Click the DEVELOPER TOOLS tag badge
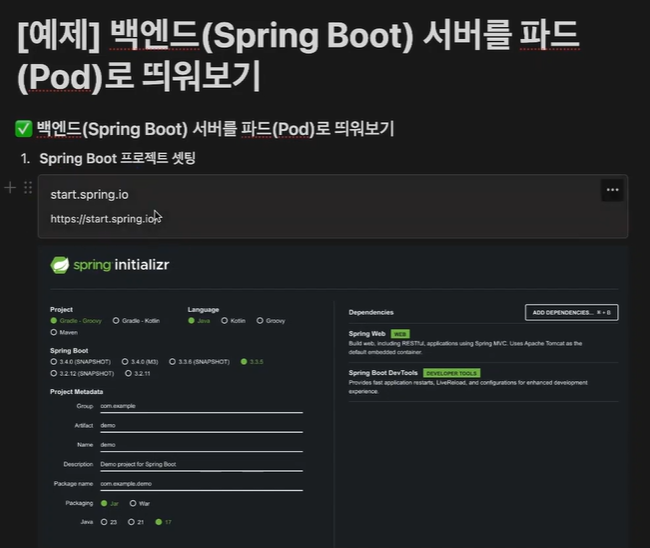 click(x=451, y=373)
